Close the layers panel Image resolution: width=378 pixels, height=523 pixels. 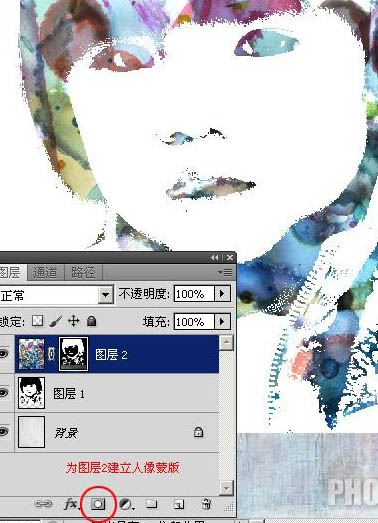[x=230, y=257]
